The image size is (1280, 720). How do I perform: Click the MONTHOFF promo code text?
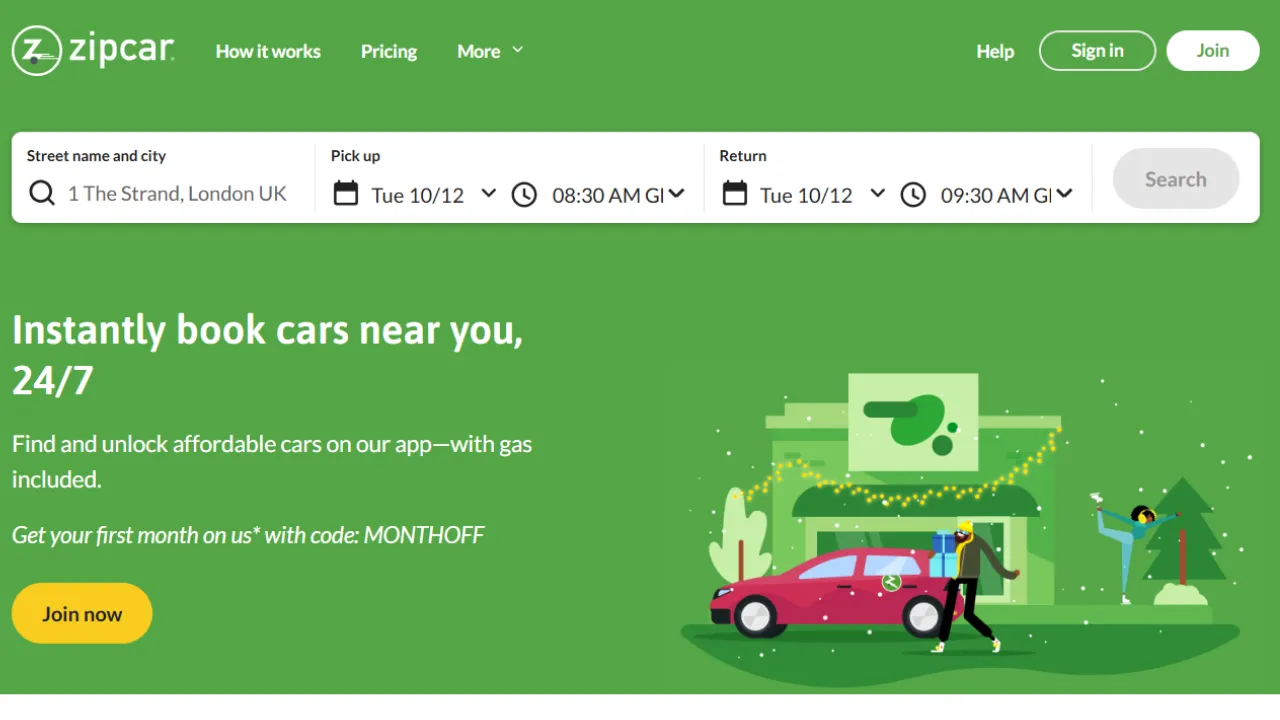click(x=424, y=535)
